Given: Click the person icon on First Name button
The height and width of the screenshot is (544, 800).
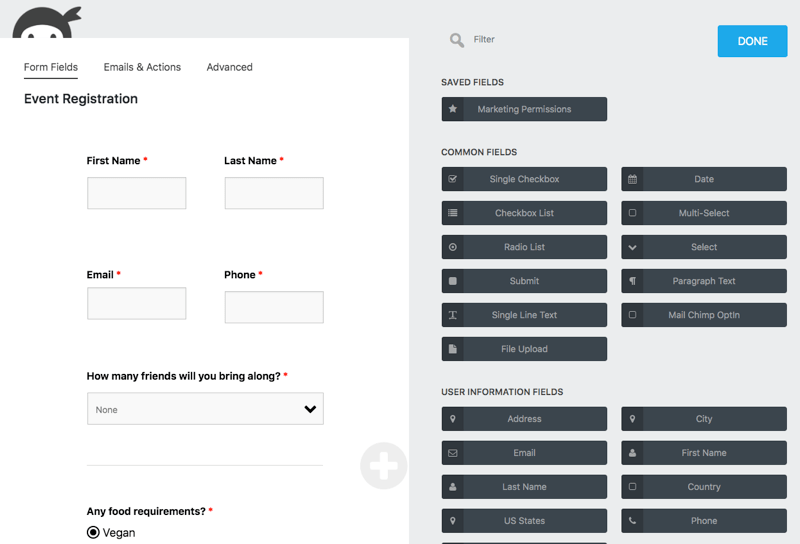Looking at the screenshot, I should 632,453.
